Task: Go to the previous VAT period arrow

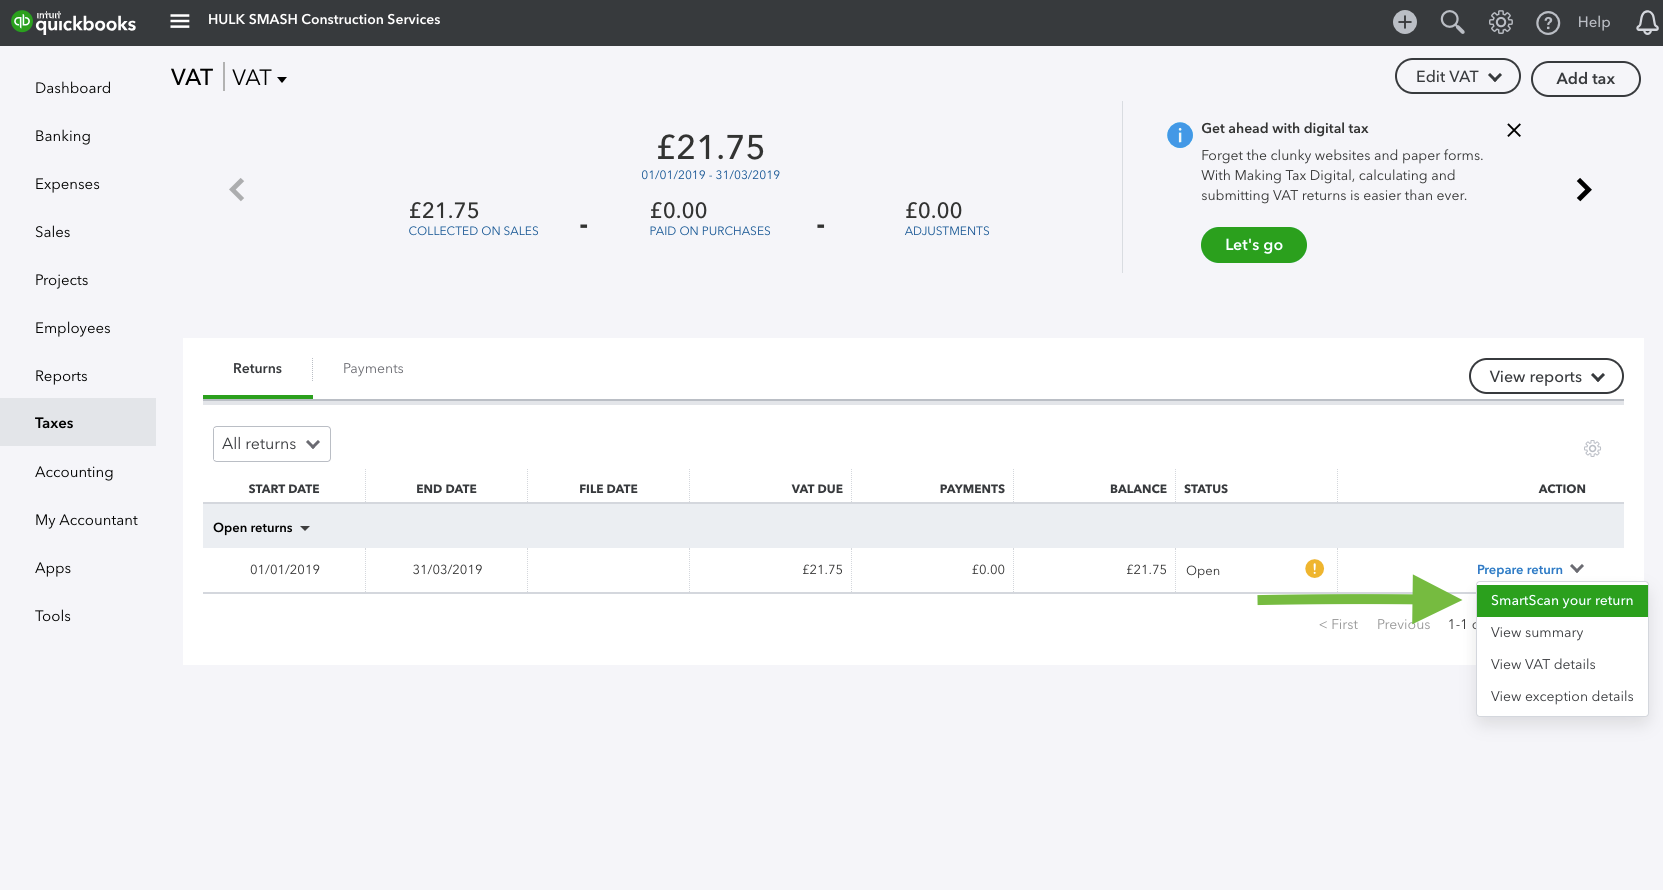Action: tap(237, 190)
